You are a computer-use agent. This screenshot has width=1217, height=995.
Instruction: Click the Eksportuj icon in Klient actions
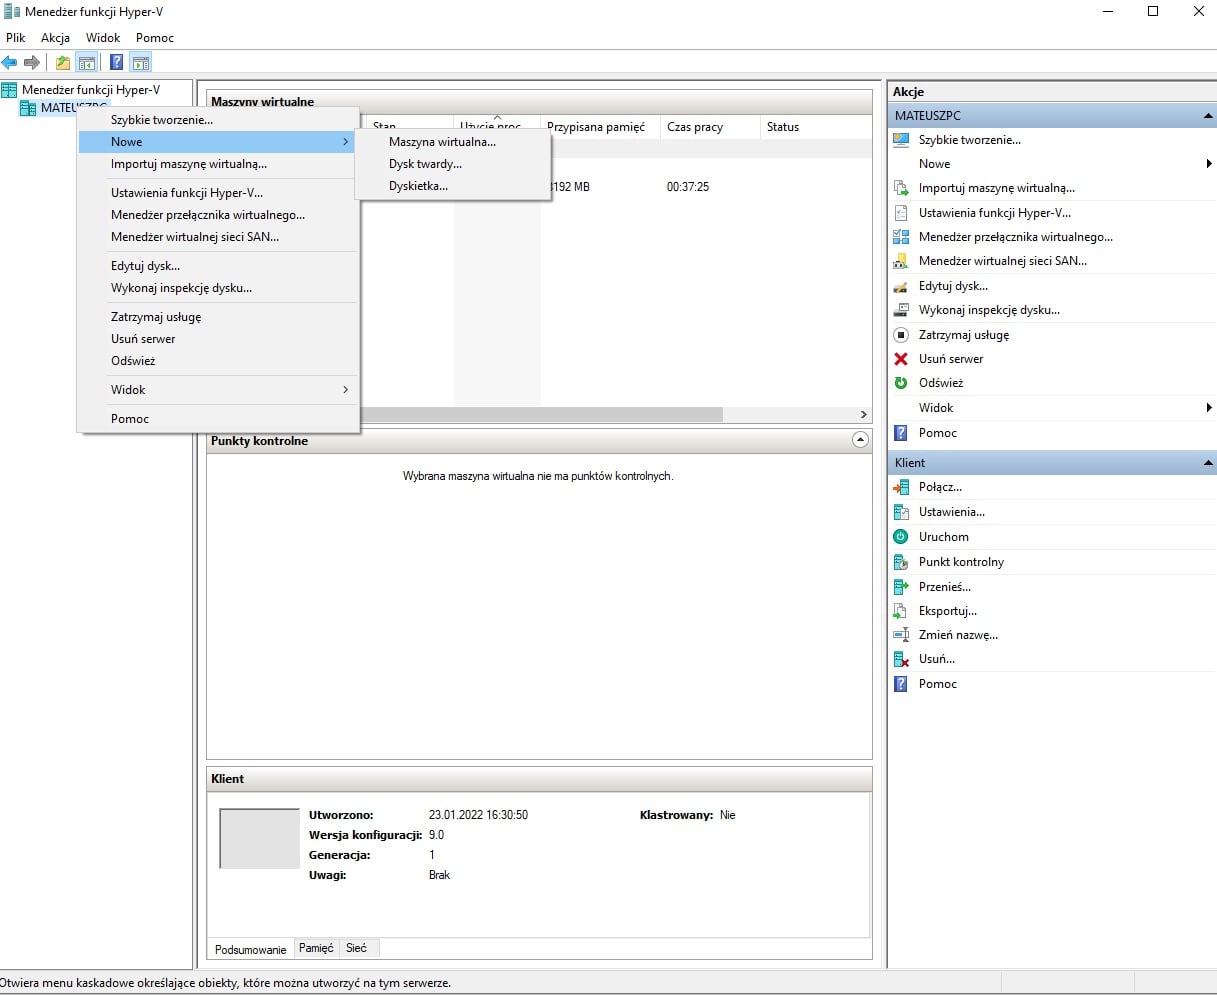(x=901, y=611)
